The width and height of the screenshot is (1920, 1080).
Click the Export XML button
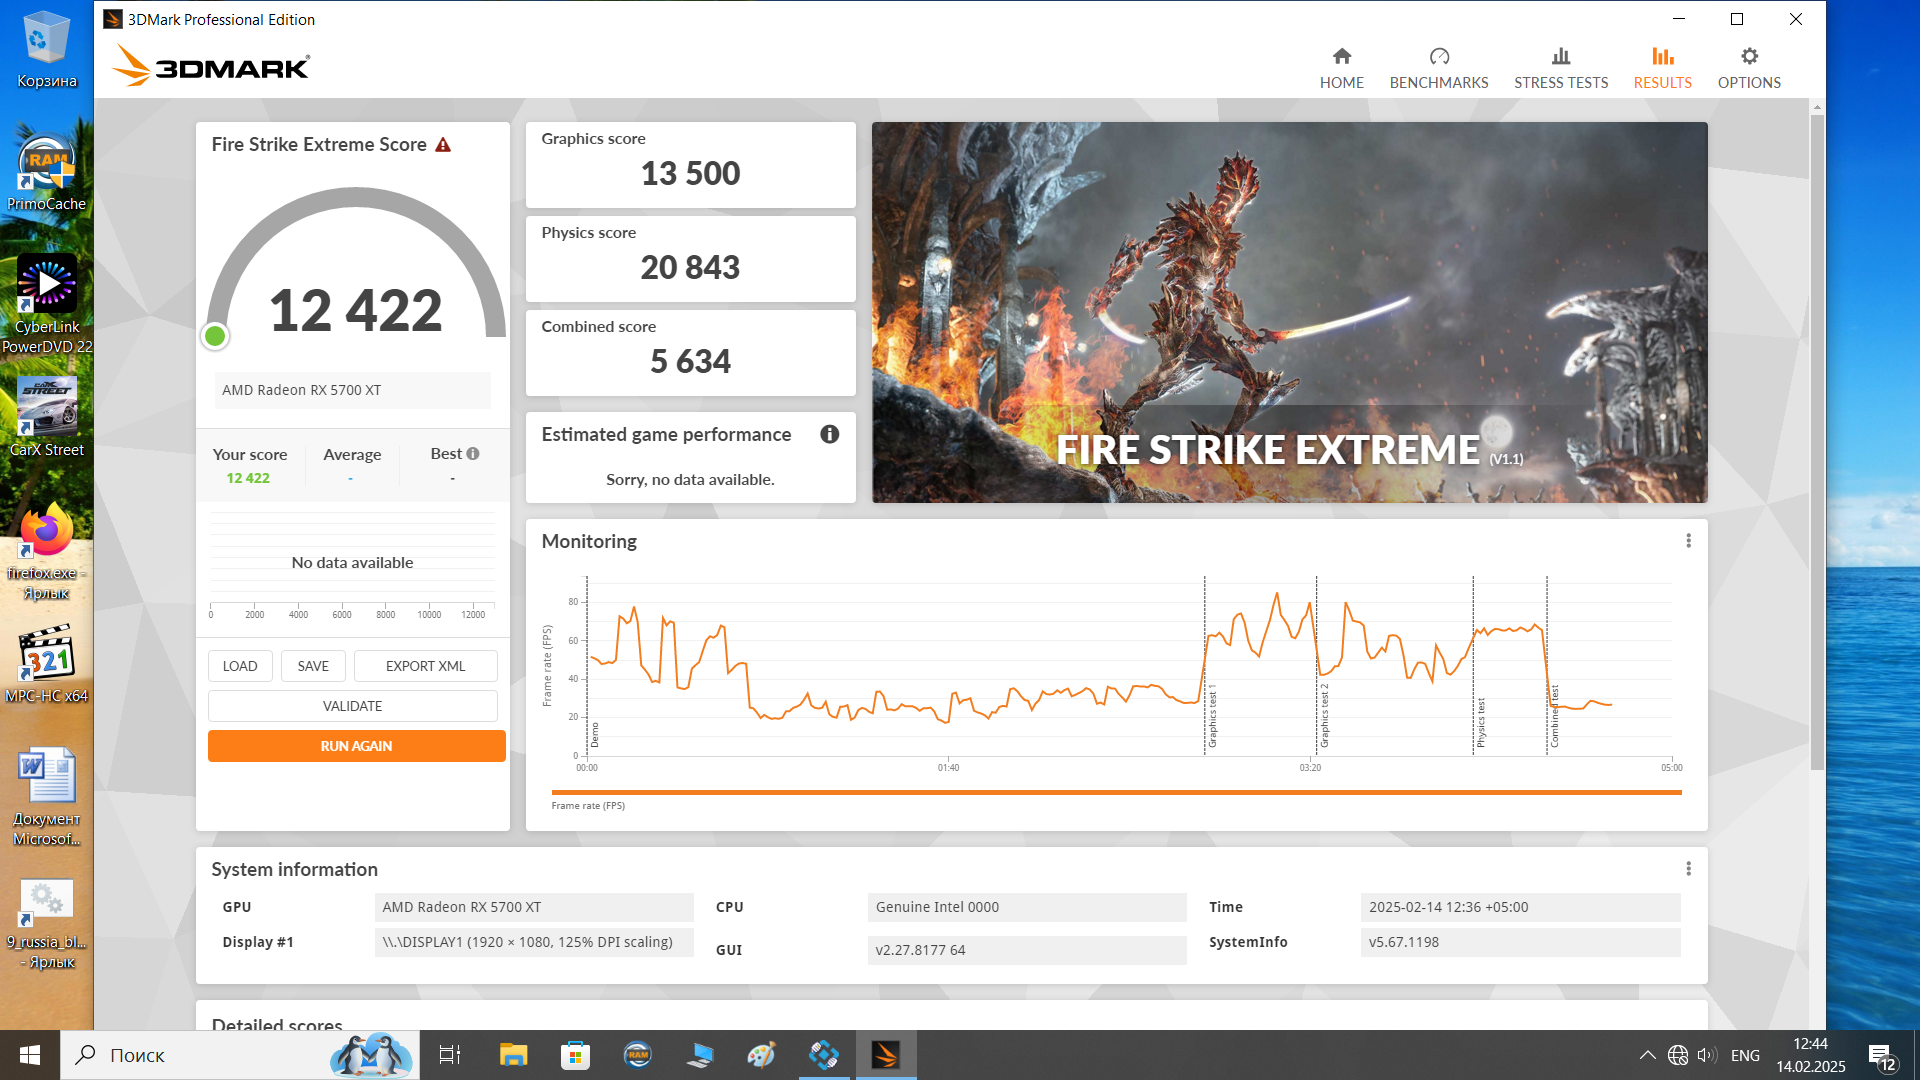click(x=425, y=666)
